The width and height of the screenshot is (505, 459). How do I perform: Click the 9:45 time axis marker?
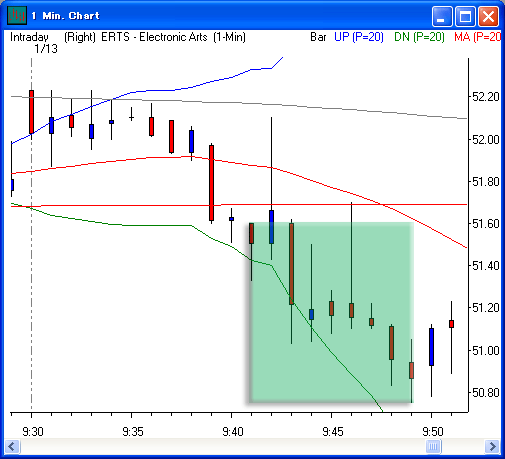[333, 432]
